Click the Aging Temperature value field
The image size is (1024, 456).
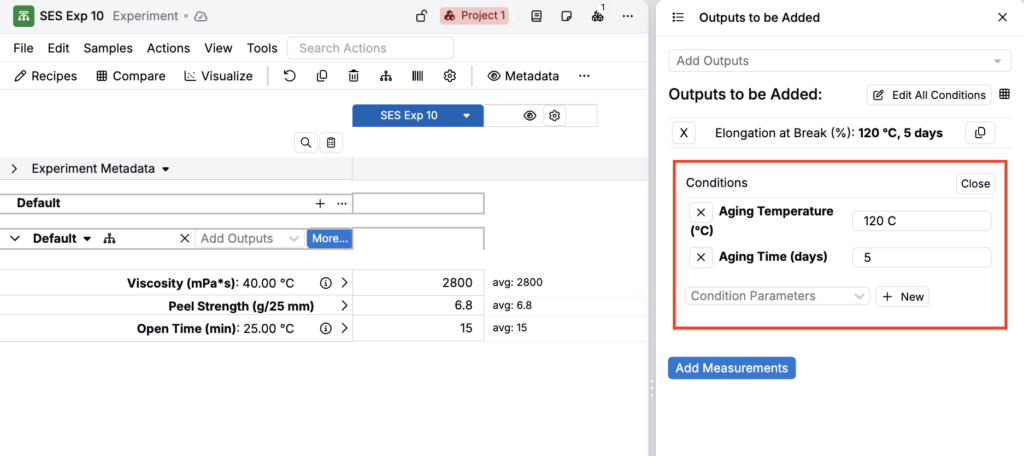point(921,221)
